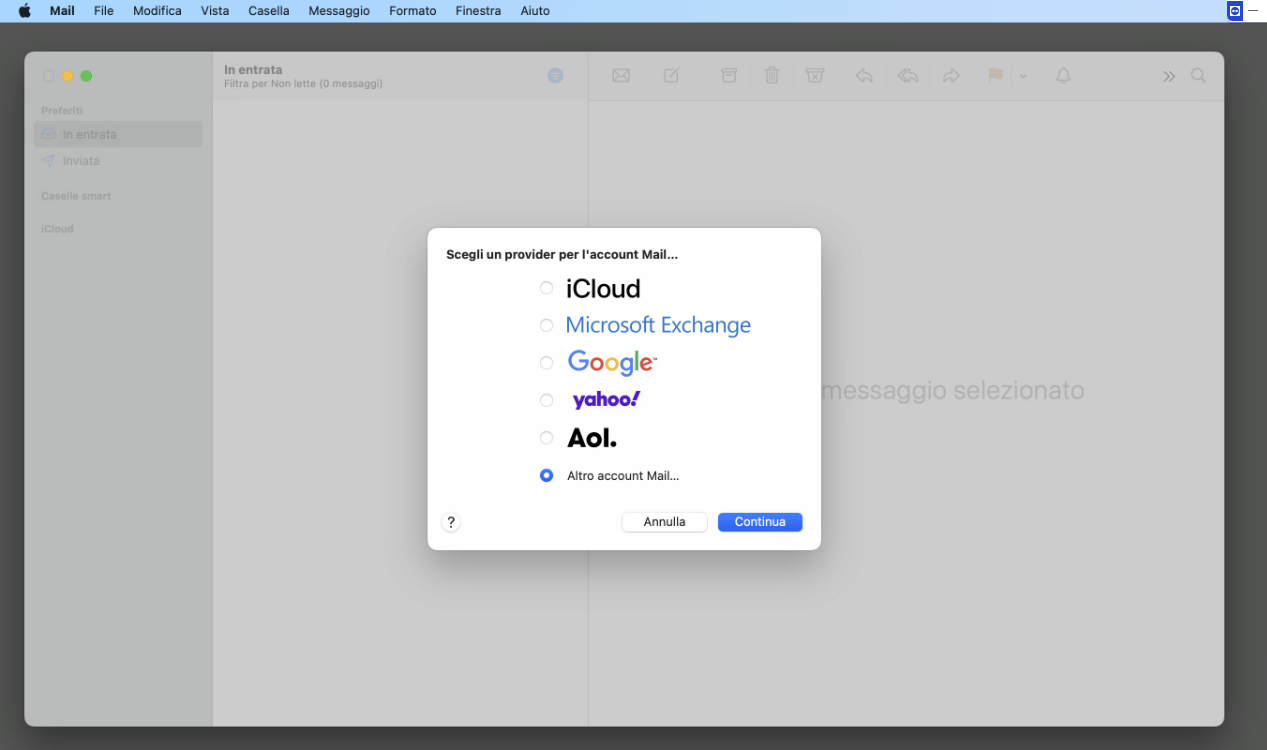Toggle the unread filter button in message list
Image resolution: width=1267 pixels, height=750 pixels.
pyautogui.click(x=555, y=76)
